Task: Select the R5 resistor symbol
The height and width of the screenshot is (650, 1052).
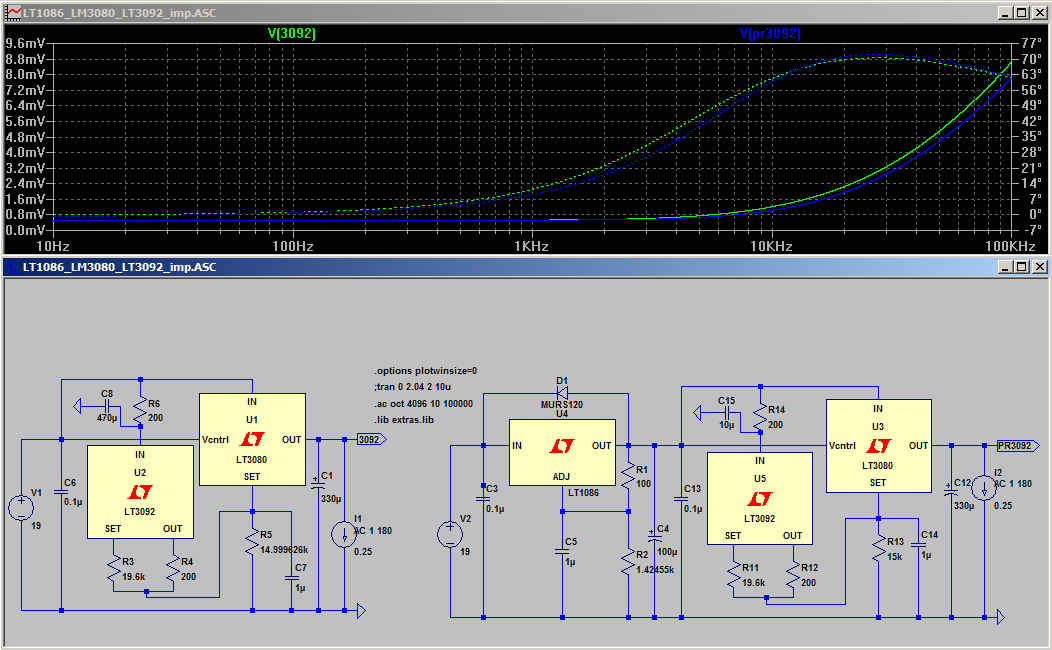Action: 252,542
